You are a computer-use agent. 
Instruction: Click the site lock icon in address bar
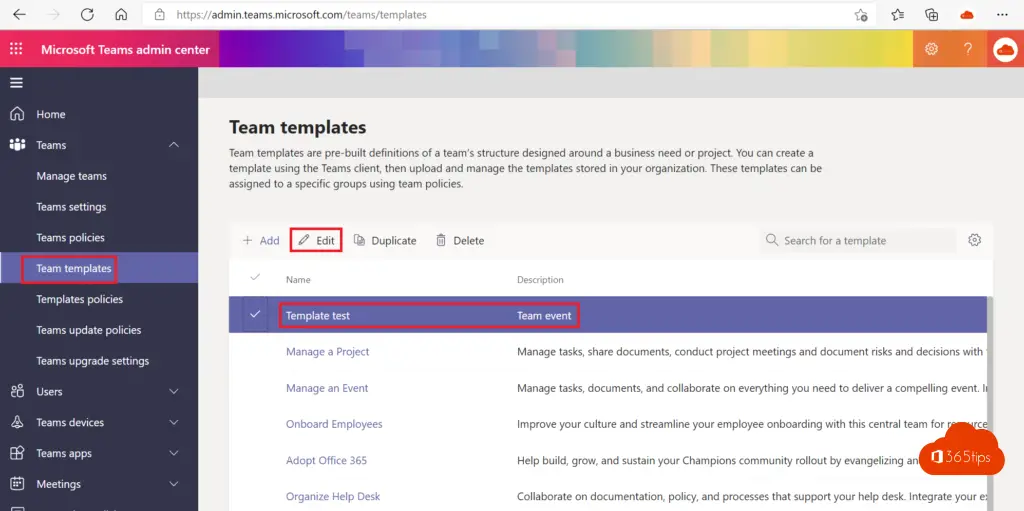click(x=159, y=14)
